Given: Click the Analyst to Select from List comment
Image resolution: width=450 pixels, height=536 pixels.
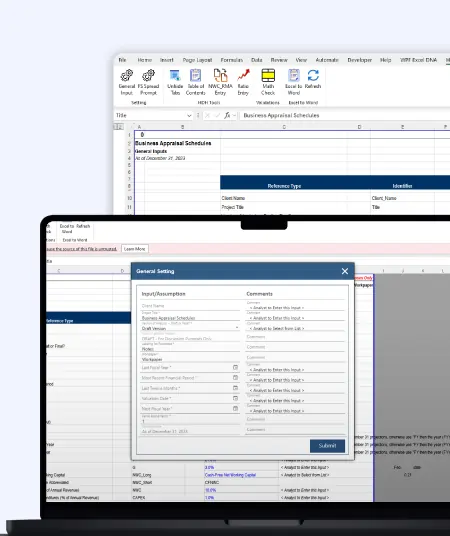Looking at the screenshot, I should (x=295, y=327).
